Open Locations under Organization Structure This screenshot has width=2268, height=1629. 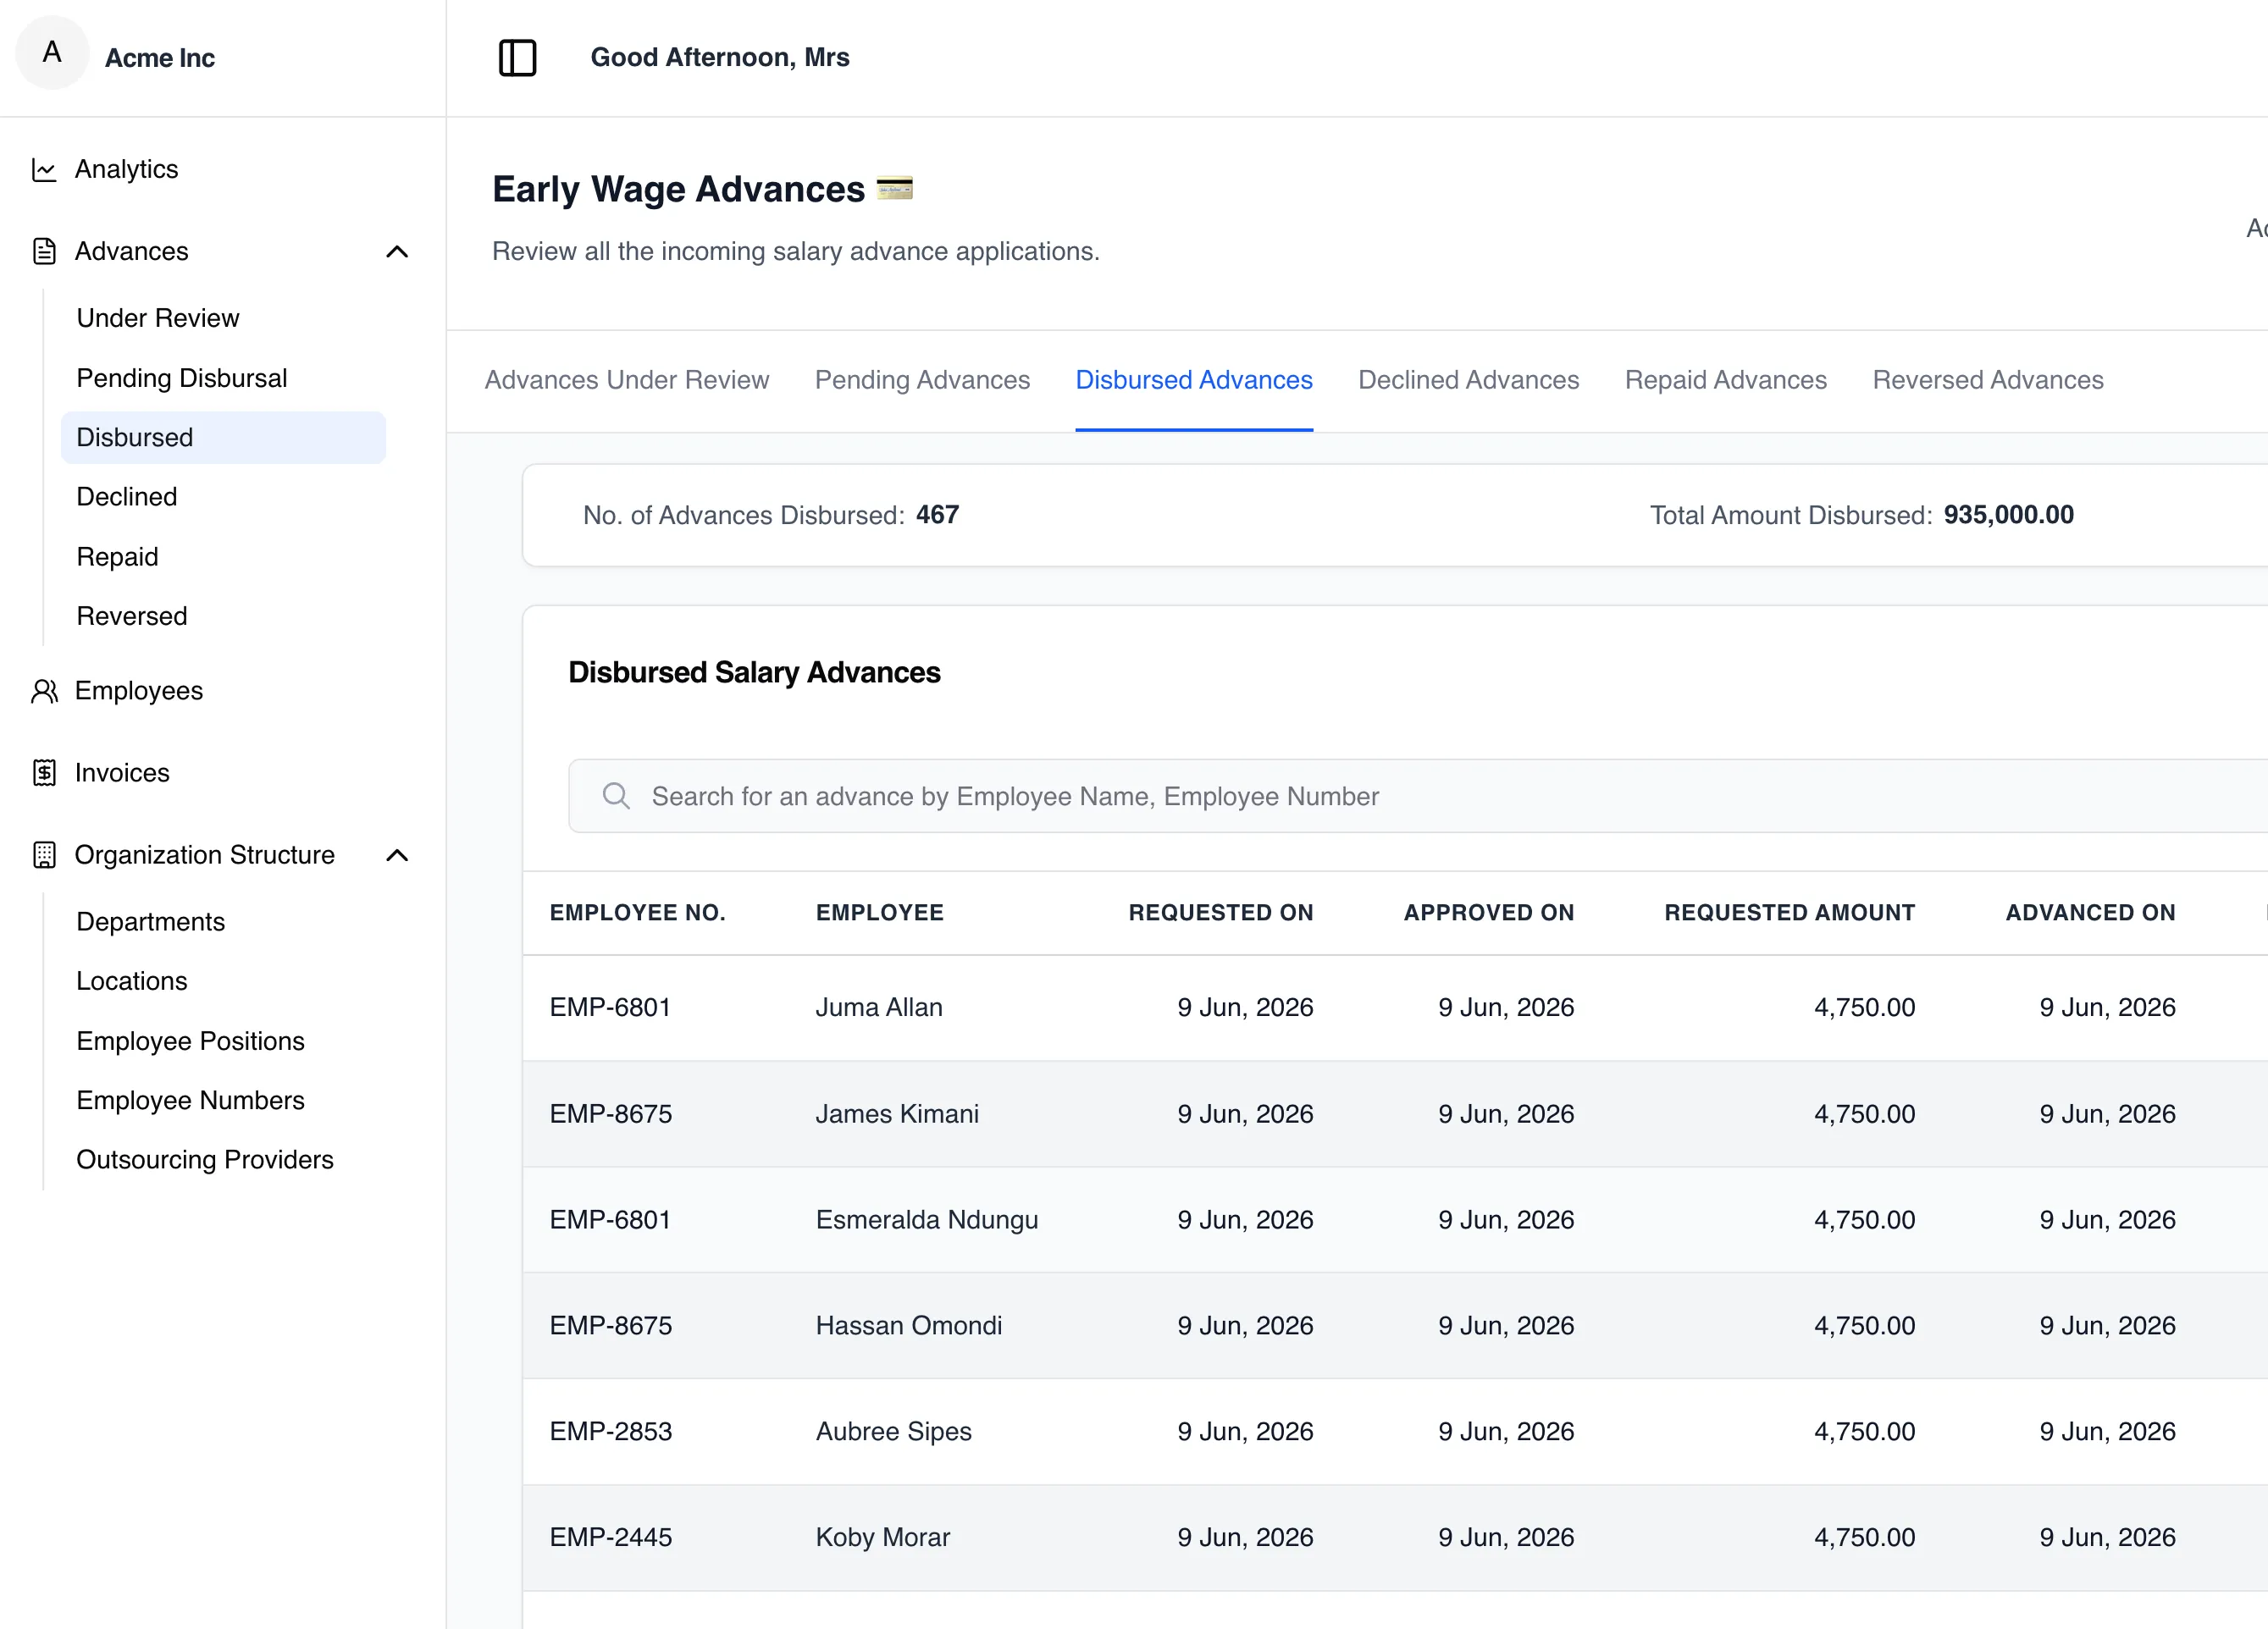click(x=132, y=981)
